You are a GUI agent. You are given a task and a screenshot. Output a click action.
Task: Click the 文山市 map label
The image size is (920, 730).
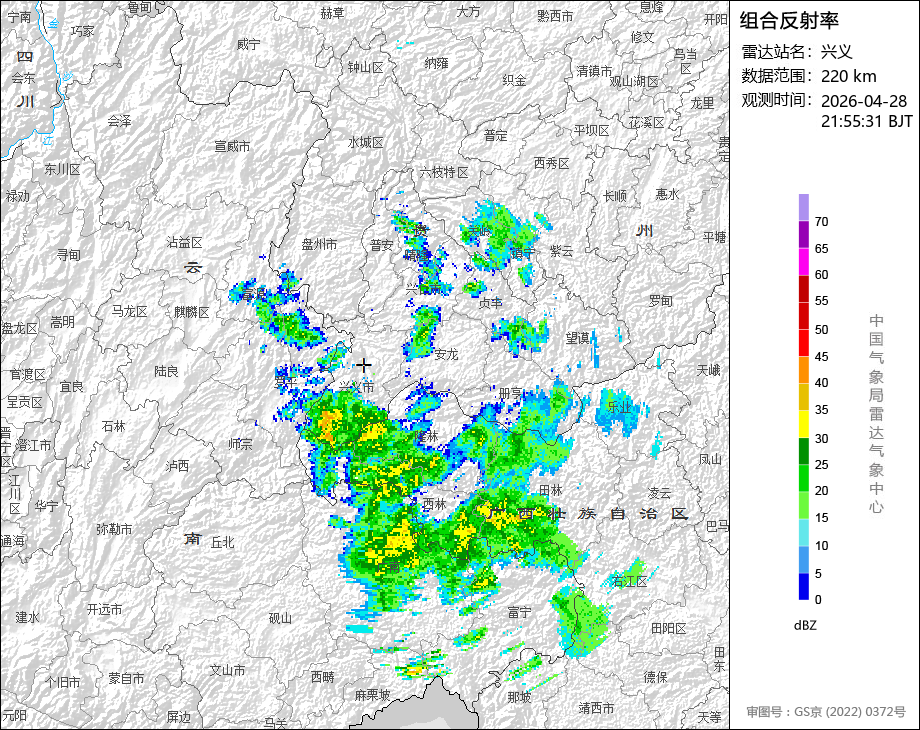pos(228,670)
